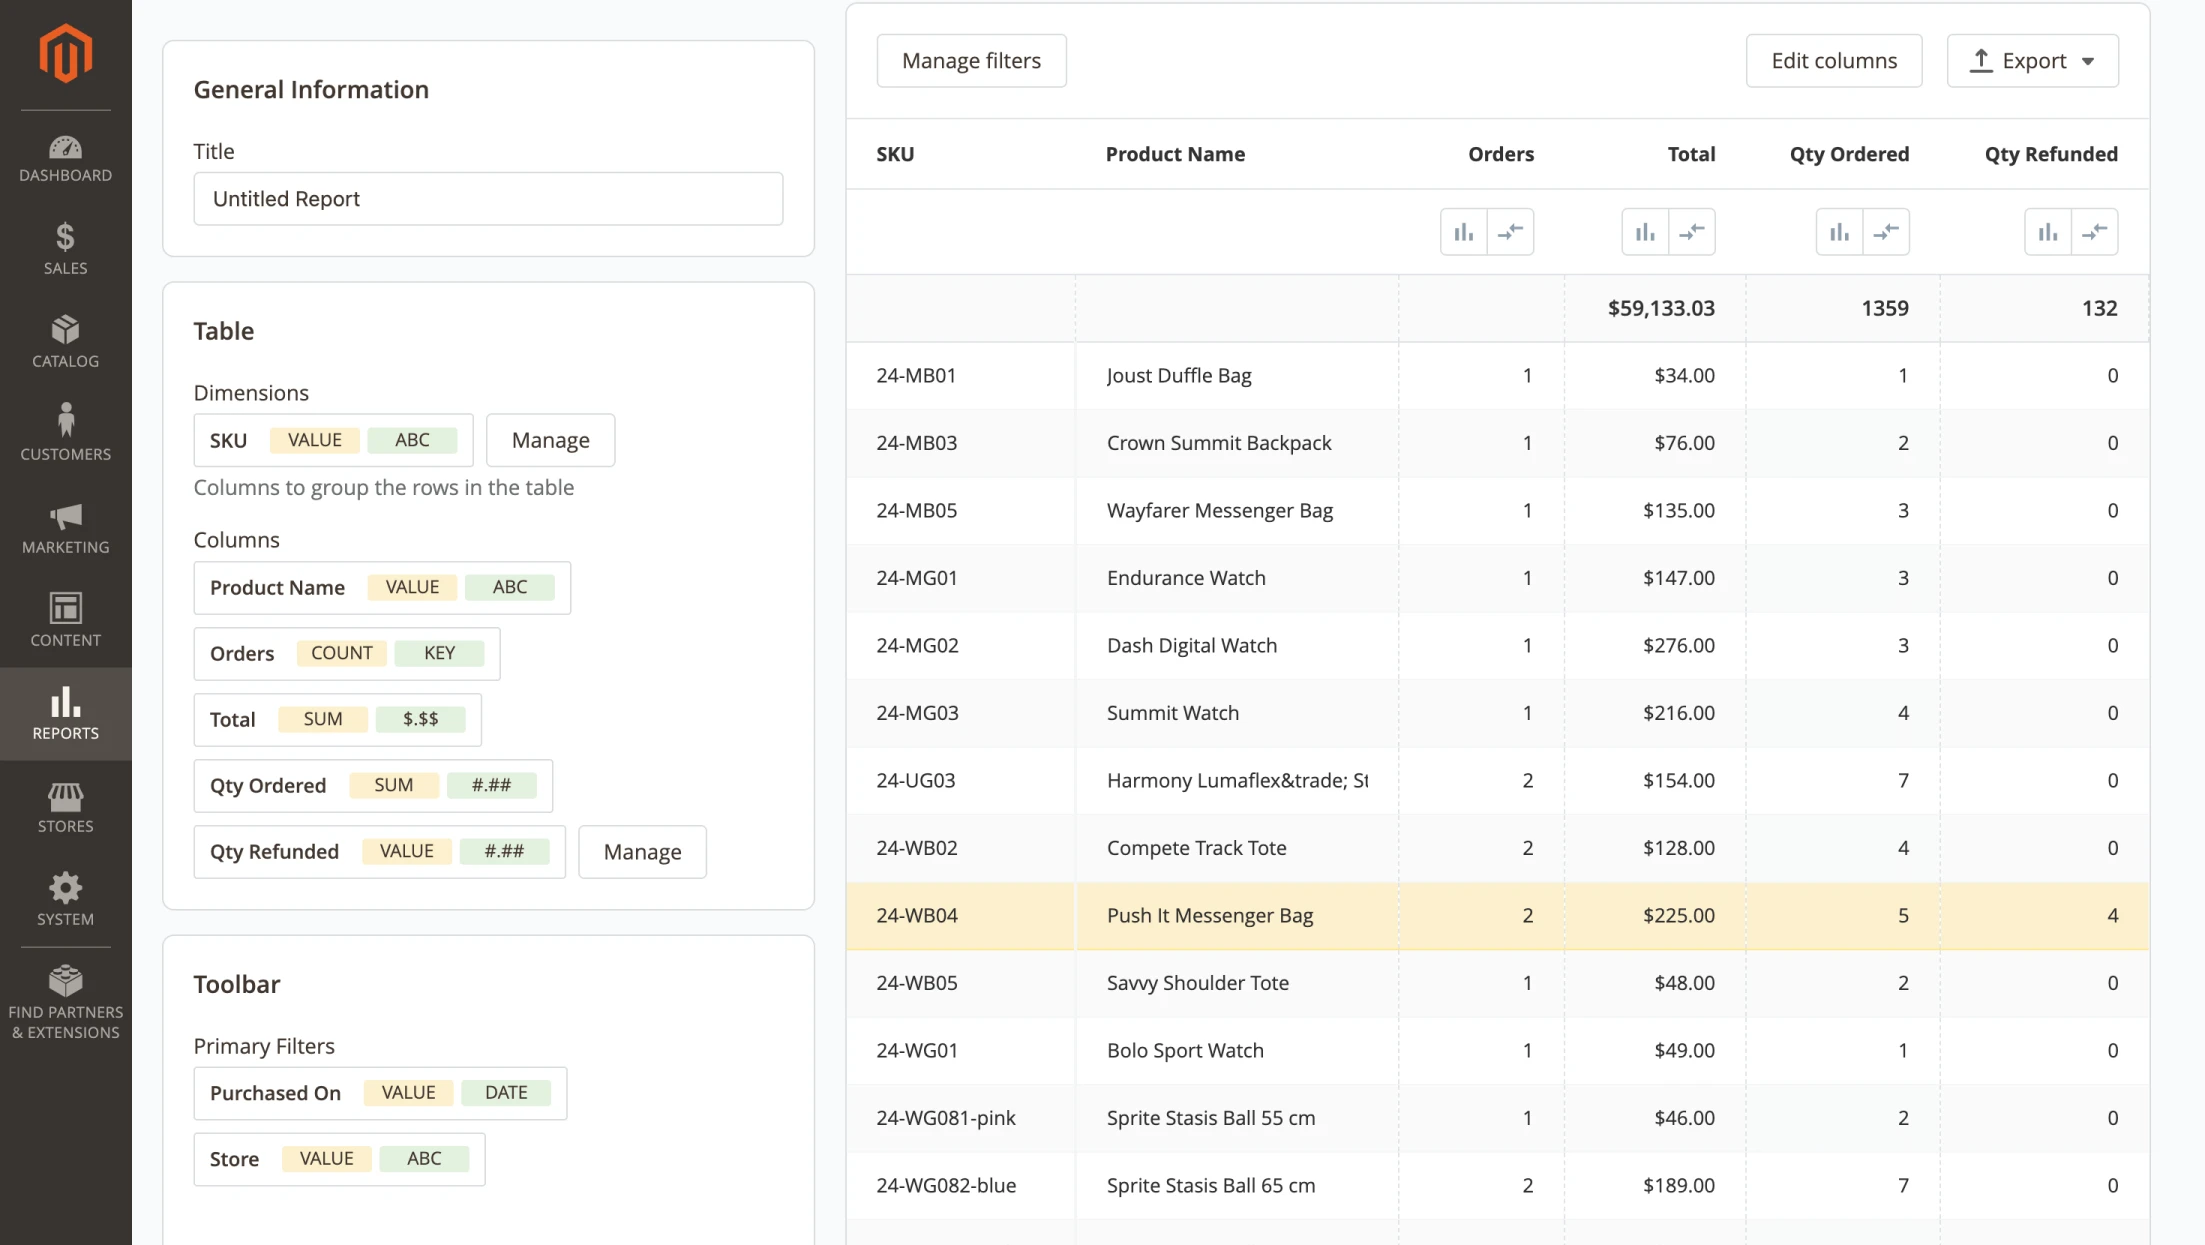The height and width of the screenshot is (1245, 2205).
Task: Click the Marketing sidebar icon
Action: click(65, 513)
